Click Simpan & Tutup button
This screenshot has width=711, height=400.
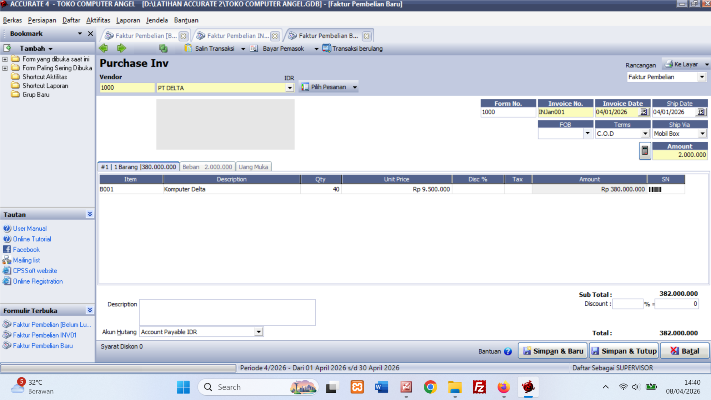(x=624, y=351)
